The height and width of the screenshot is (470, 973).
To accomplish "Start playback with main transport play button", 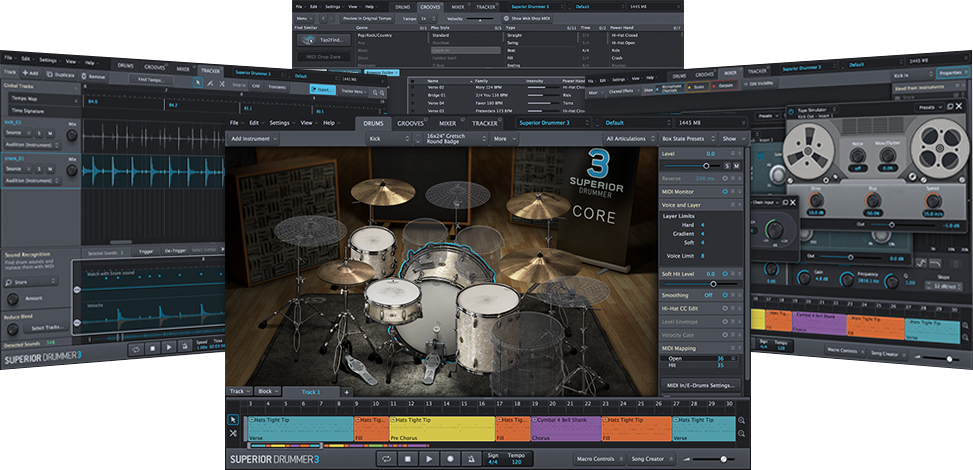I will pos(429,459).
